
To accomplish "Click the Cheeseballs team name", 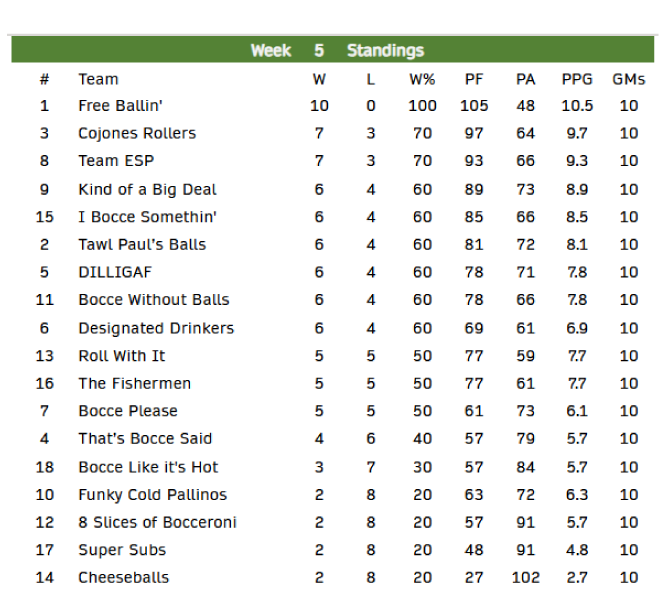I will click(x=124, y=578).
